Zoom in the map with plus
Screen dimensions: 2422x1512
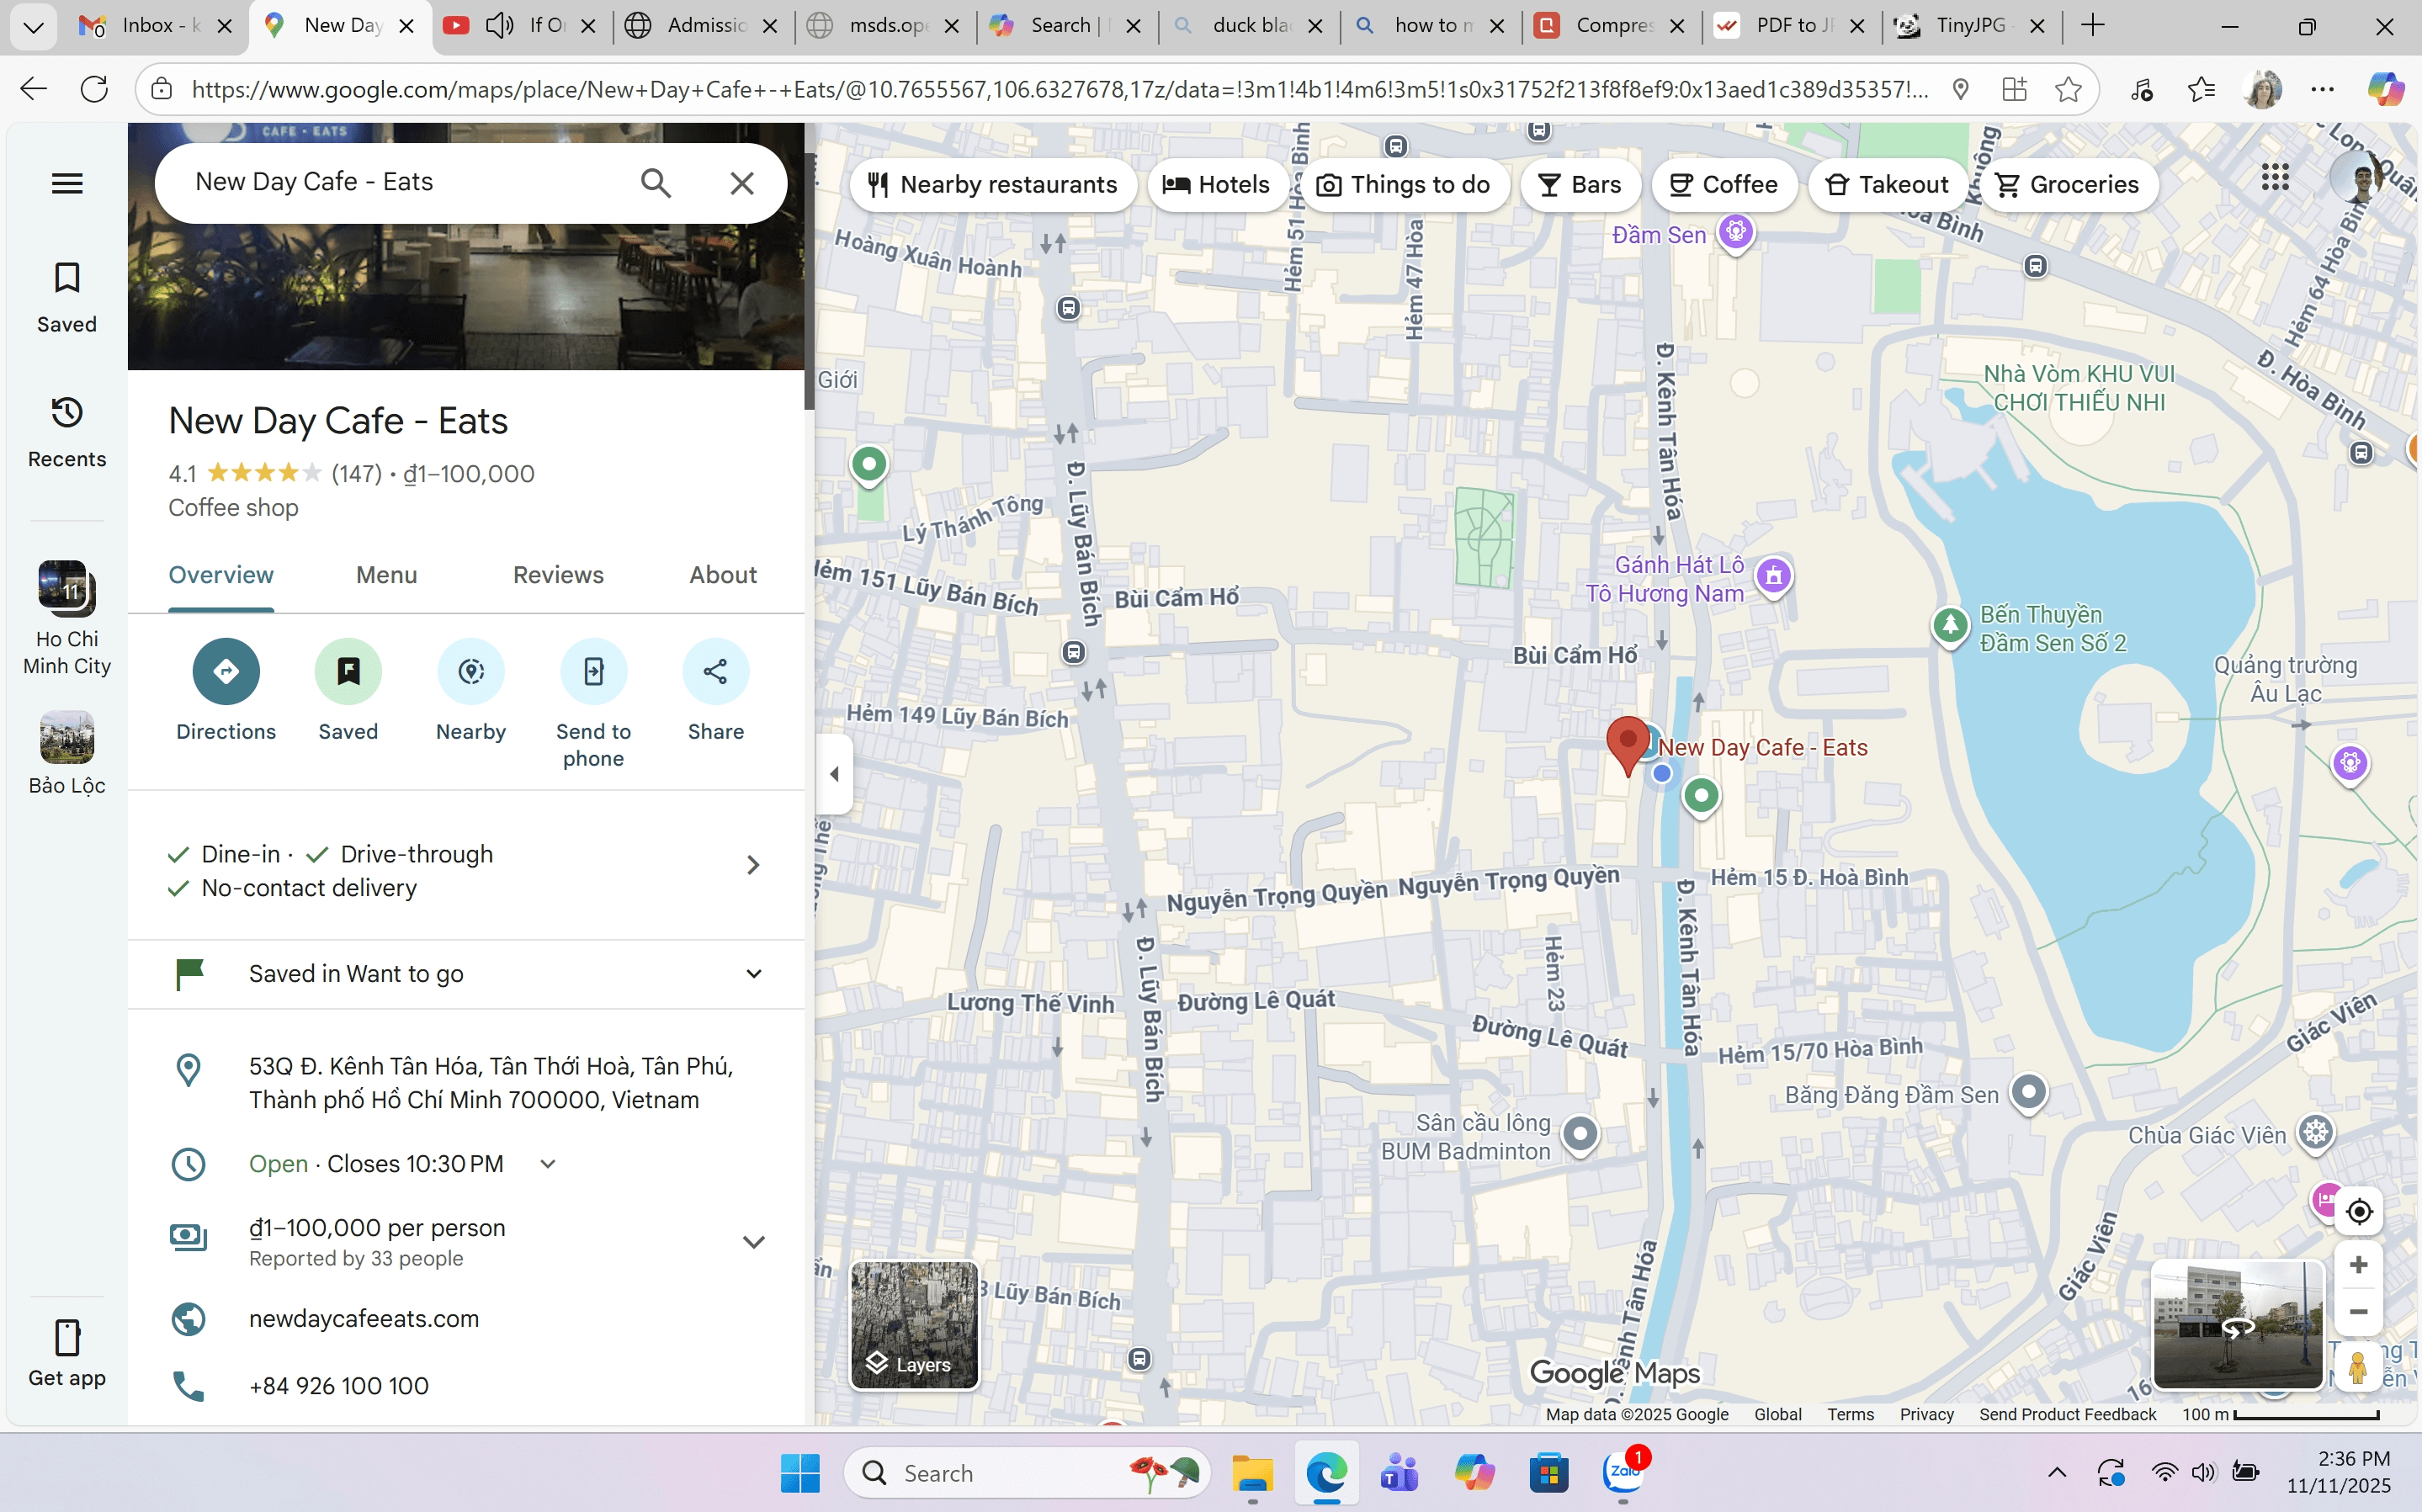pos(2358,1266)
